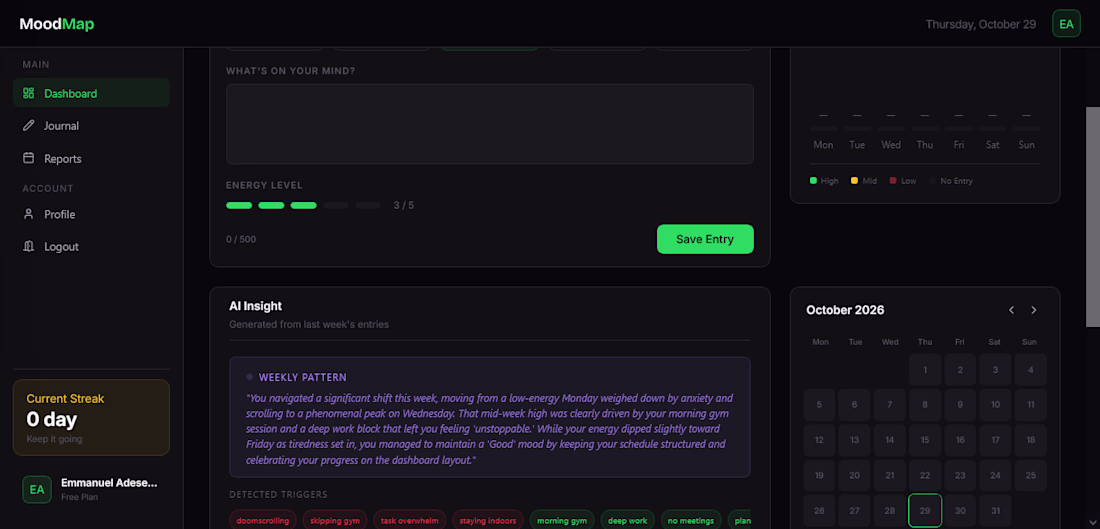1100x529 pixels.
Task: Go to next month in calendar
Action: [1033, 310]
